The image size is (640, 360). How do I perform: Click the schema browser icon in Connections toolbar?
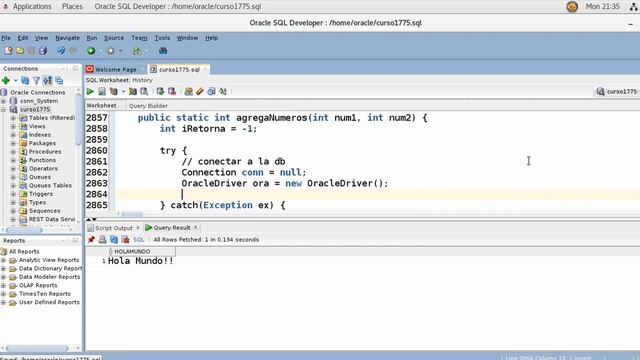click(x=47, y=80)
